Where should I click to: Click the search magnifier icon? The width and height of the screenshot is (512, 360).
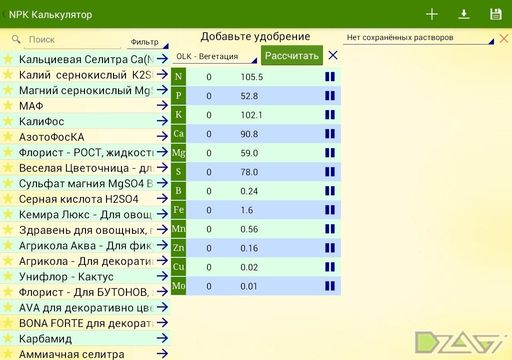16,39
